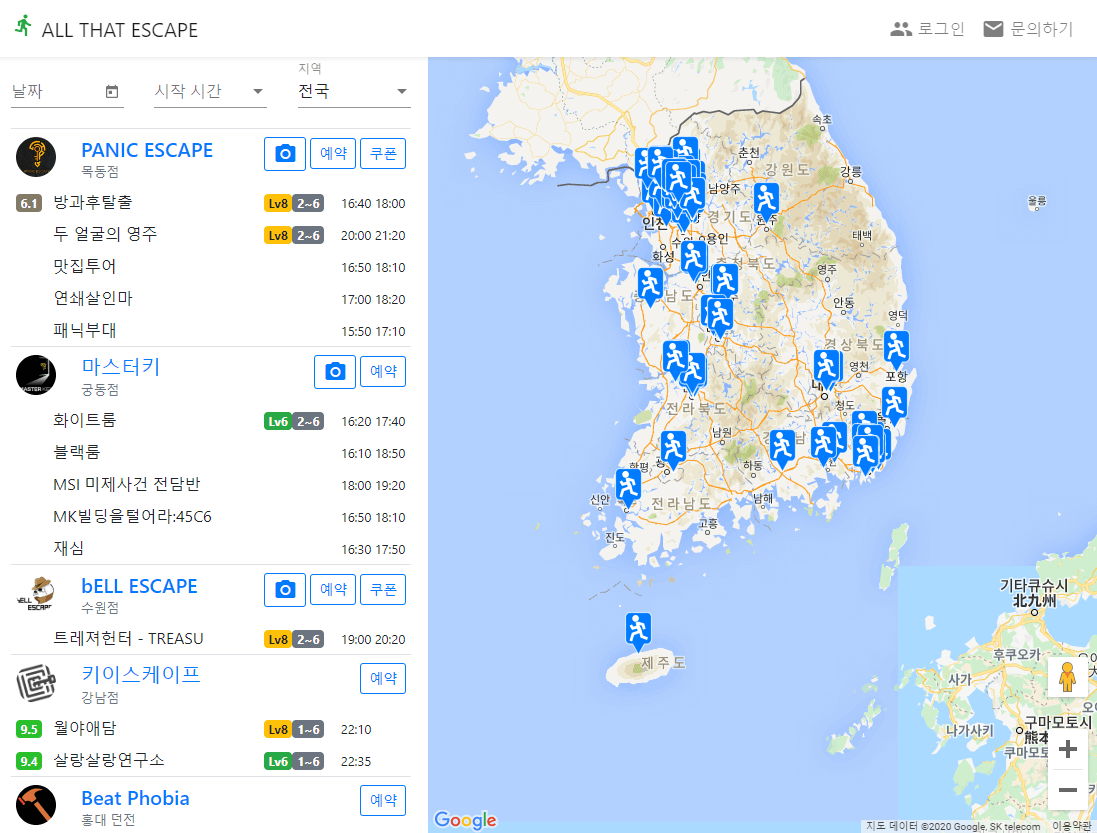1097x833 pixels.
Task: Open the 키이스케이프 title link
Action: pos(141,675)
